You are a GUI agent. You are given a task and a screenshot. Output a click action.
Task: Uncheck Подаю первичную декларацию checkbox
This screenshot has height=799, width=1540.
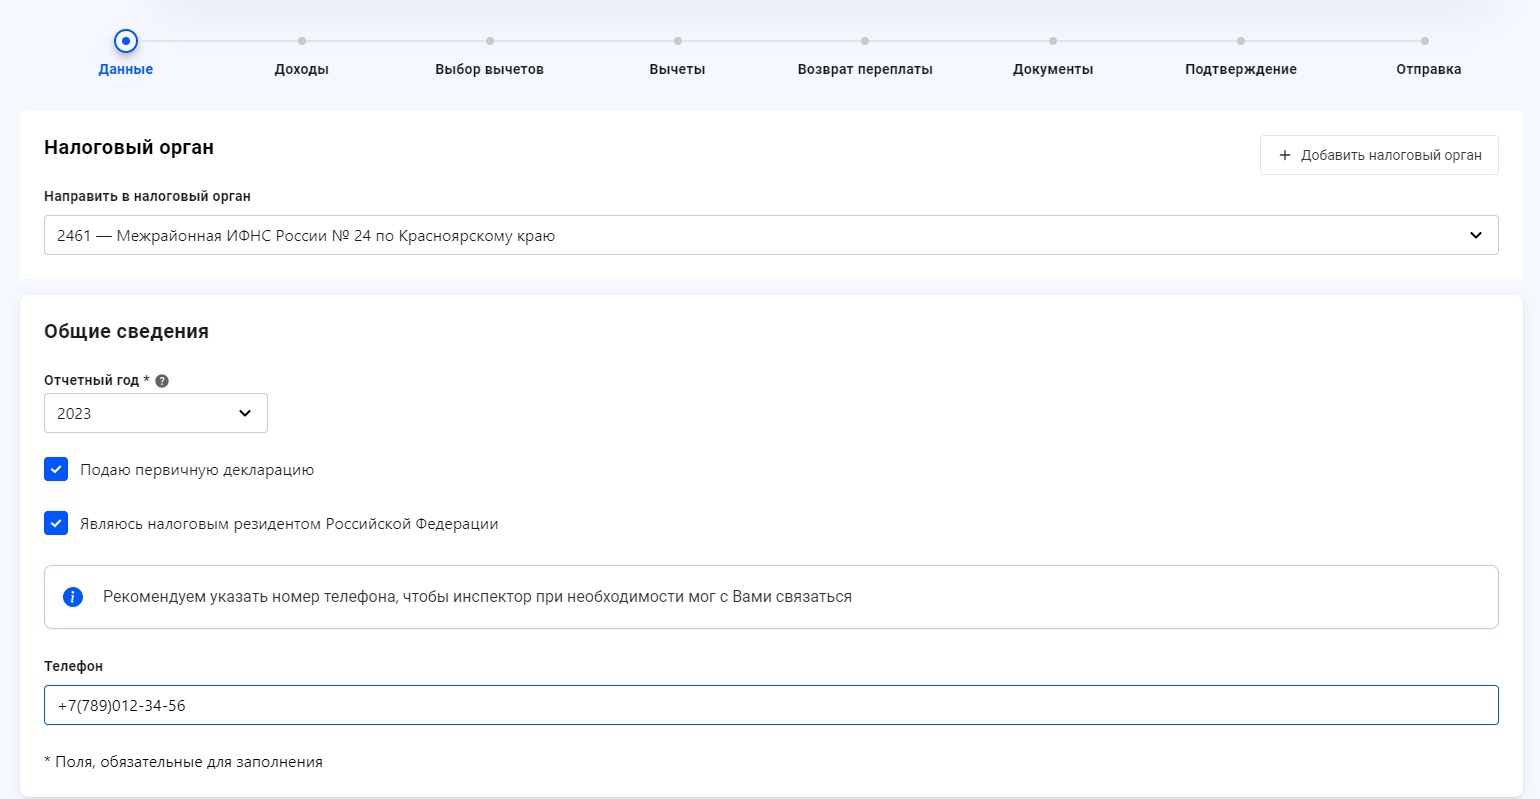coord(56,469)
